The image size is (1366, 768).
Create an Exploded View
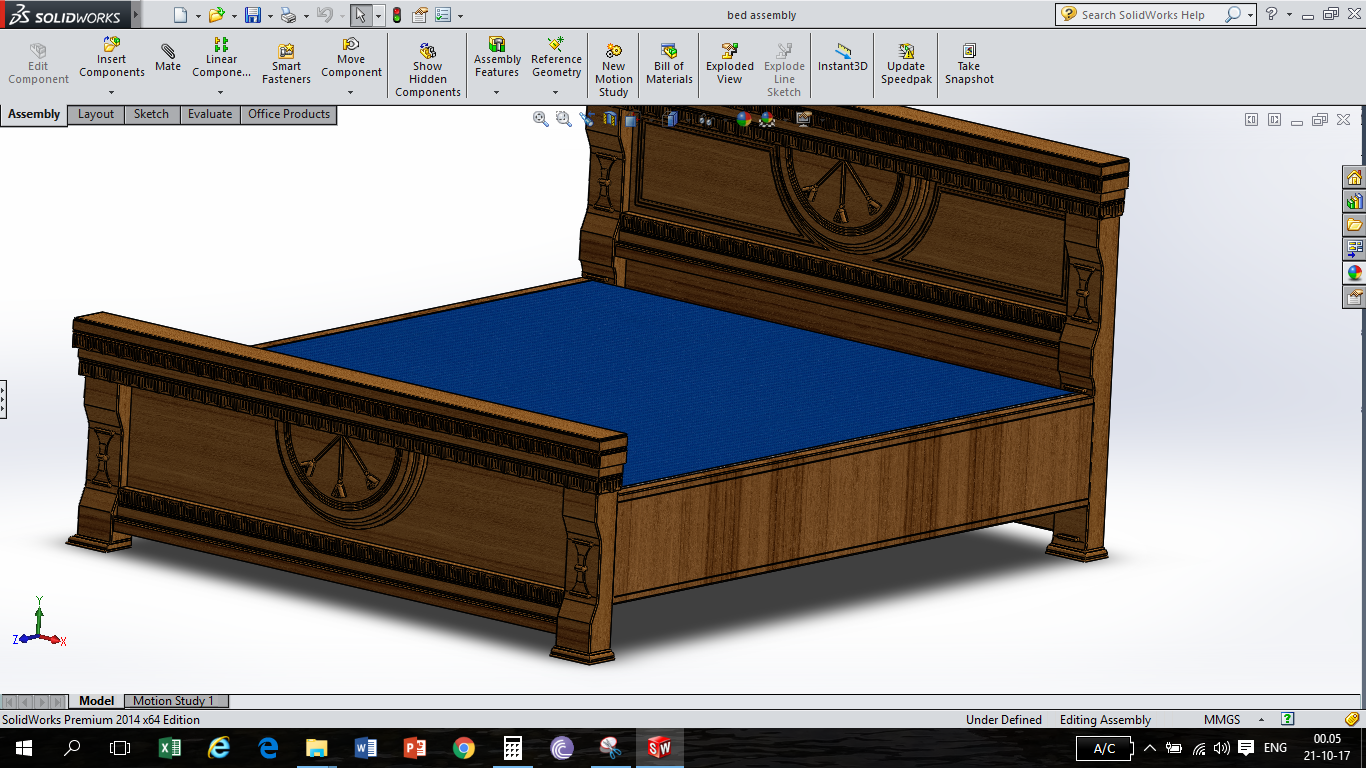point(730,65)
